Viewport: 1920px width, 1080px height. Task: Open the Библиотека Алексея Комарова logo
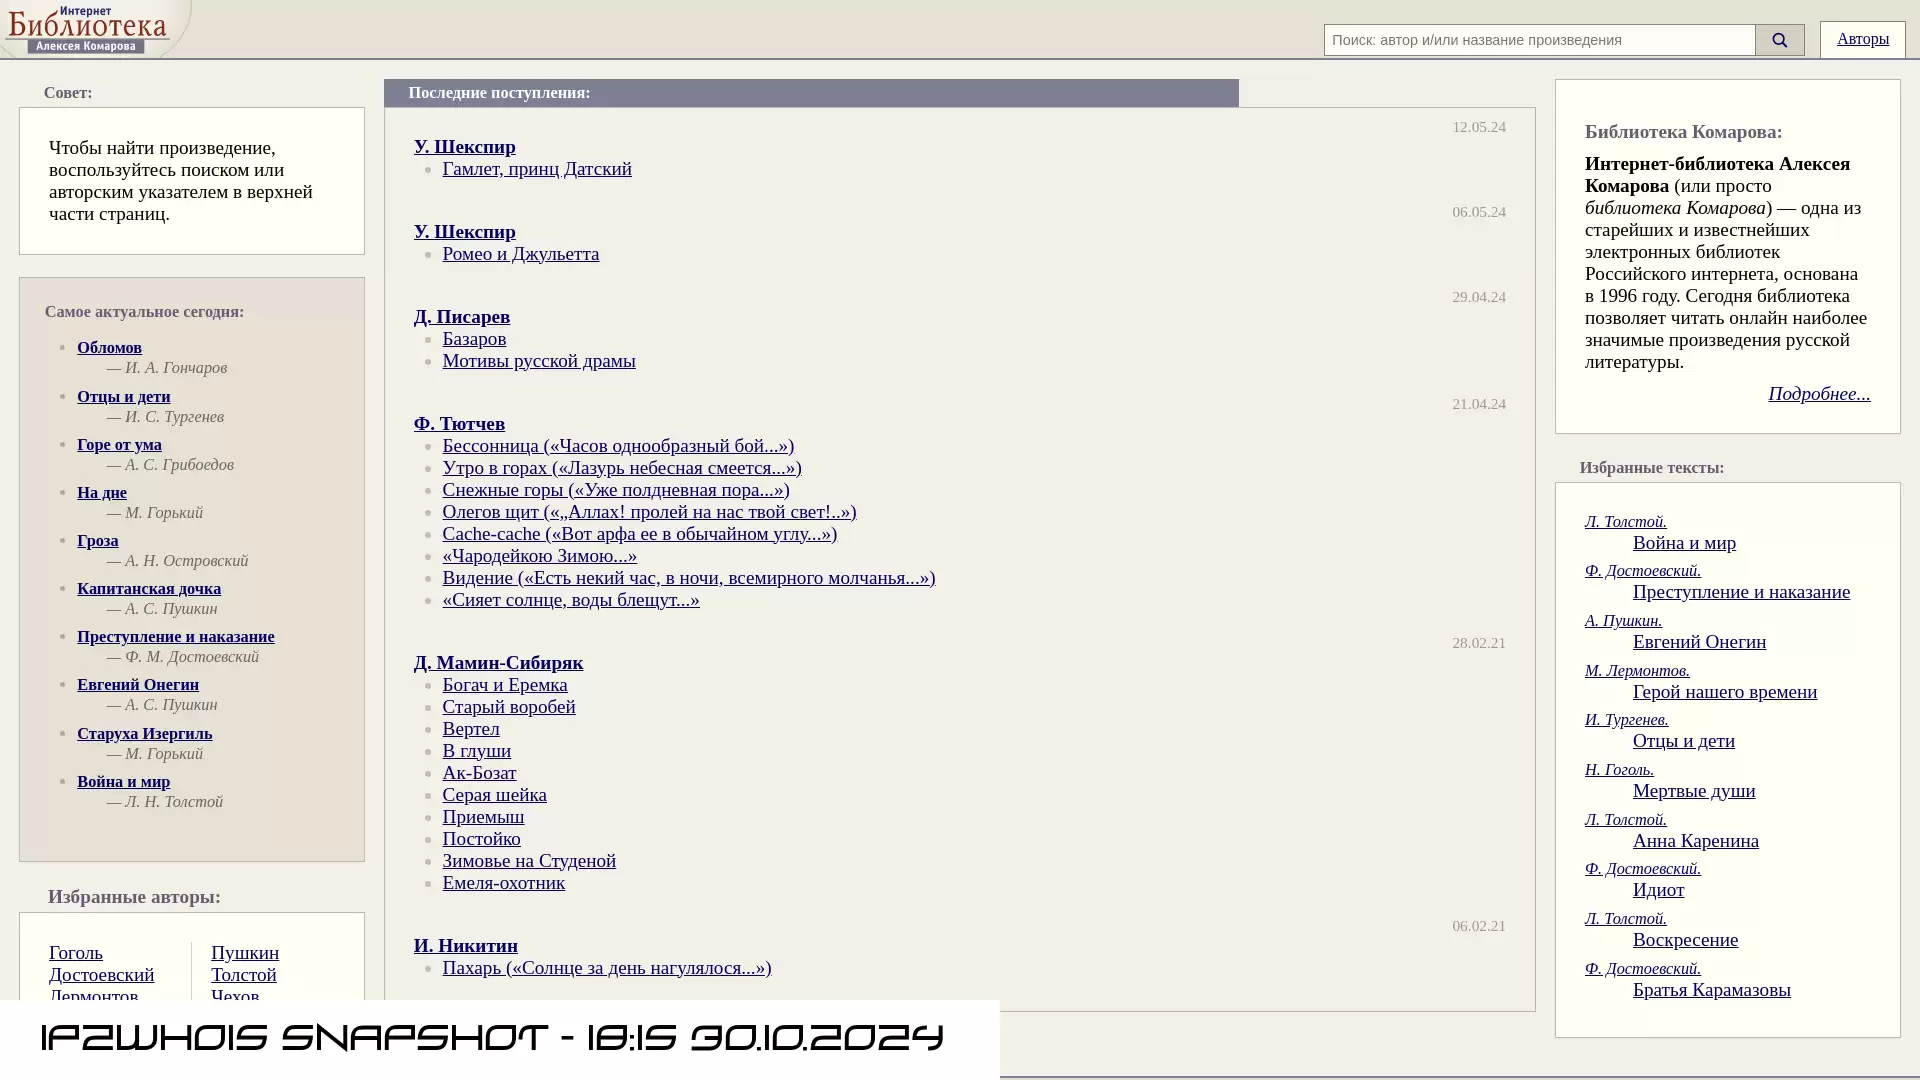88,29
